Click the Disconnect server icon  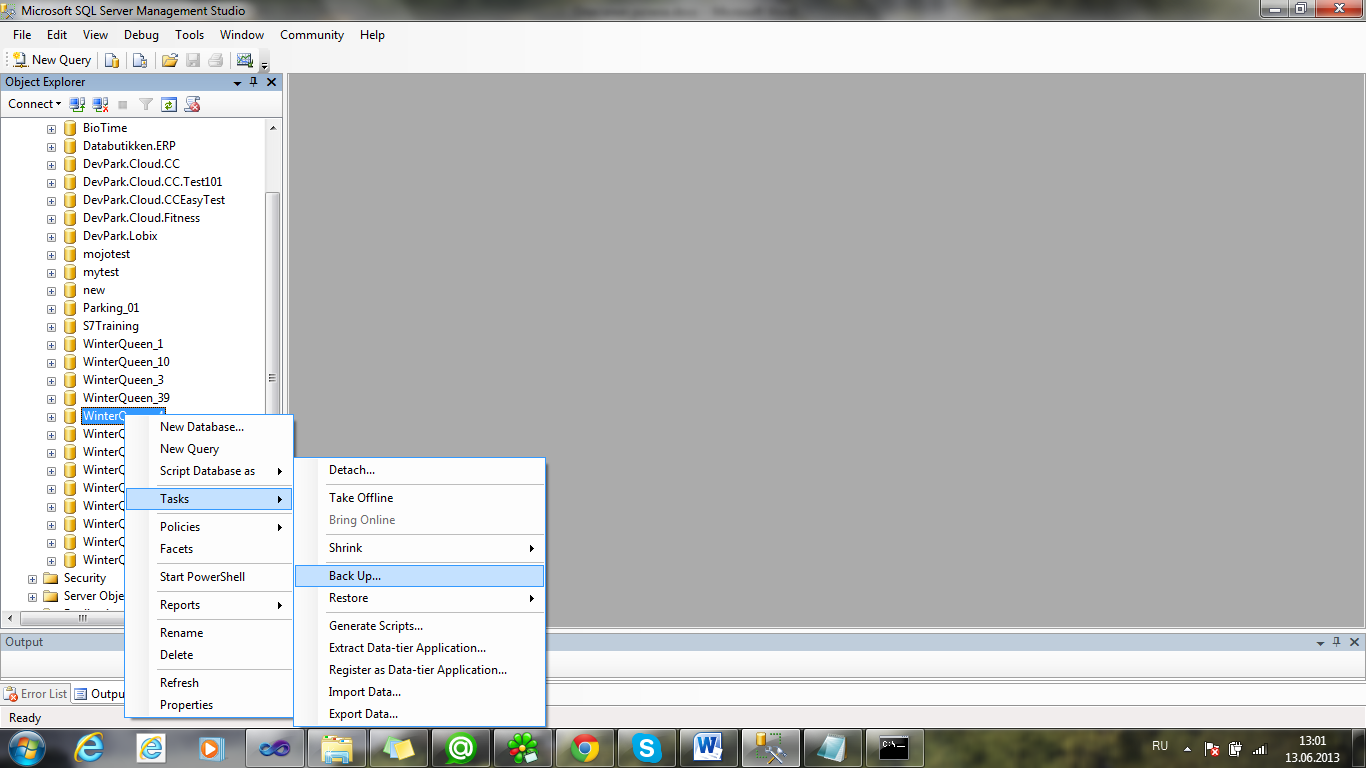coord(100,104)
